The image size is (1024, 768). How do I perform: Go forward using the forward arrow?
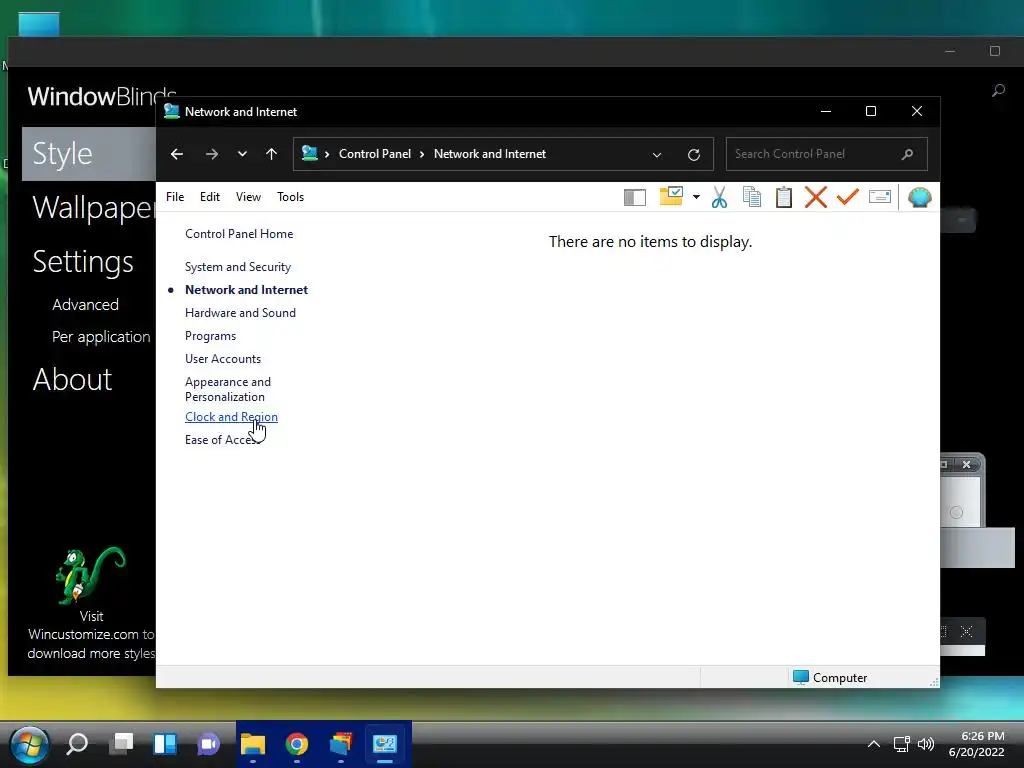(x=212, y=154)
